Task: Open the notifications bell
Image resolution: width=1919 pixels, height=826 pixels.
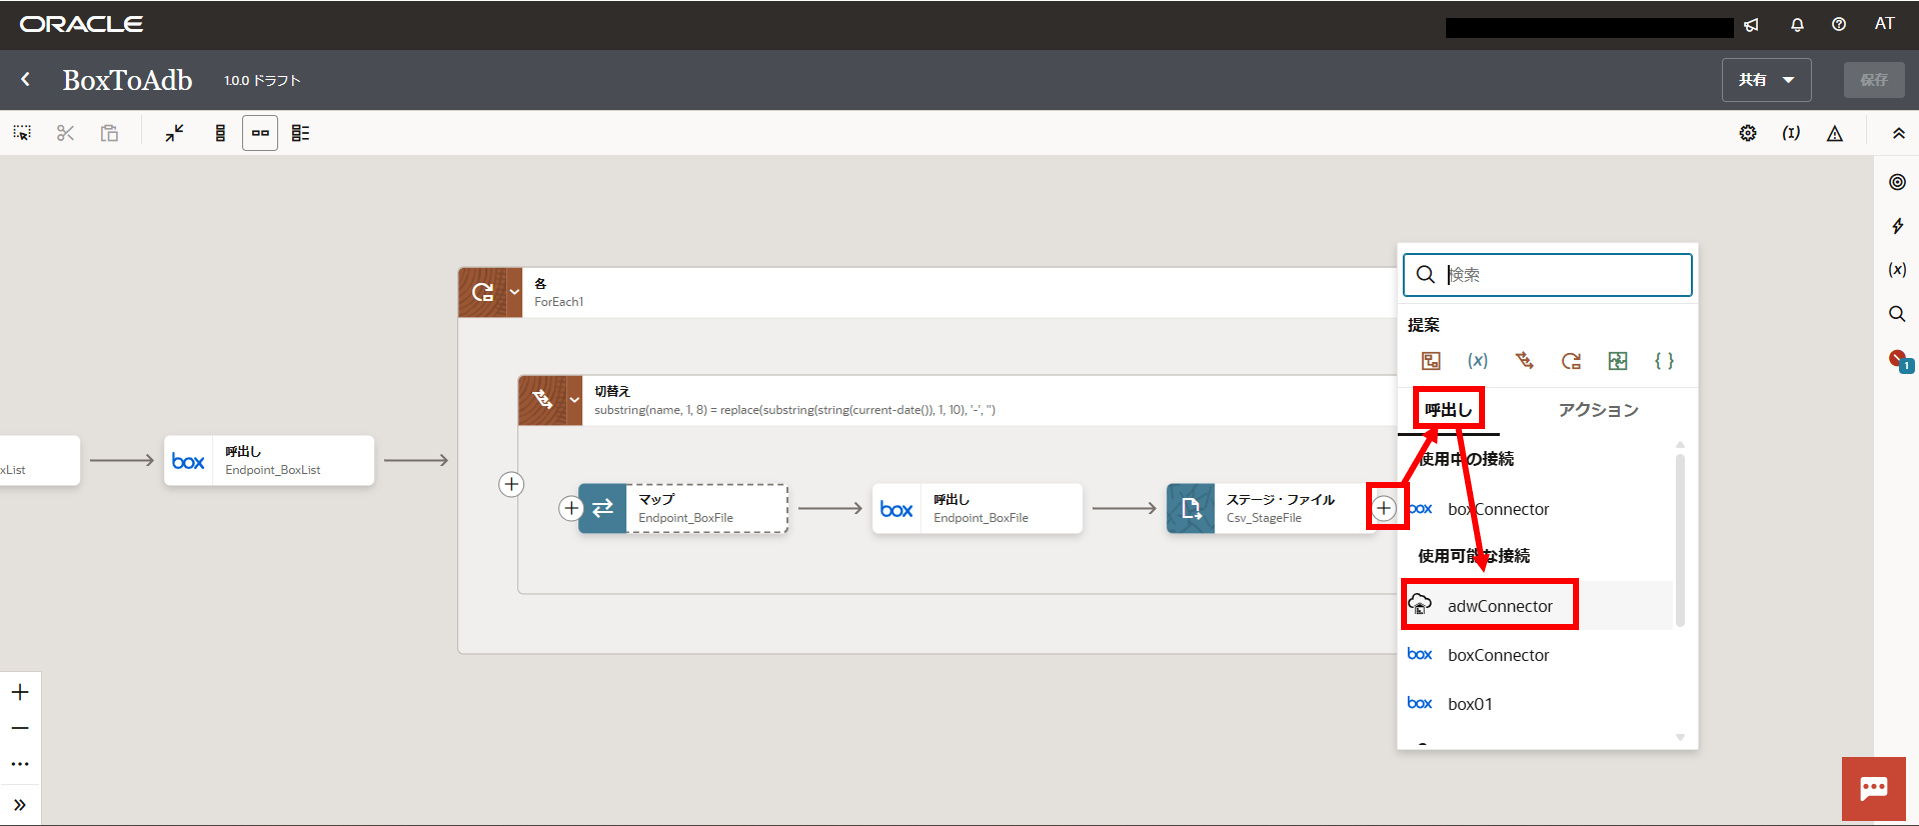Action: 1797,25
